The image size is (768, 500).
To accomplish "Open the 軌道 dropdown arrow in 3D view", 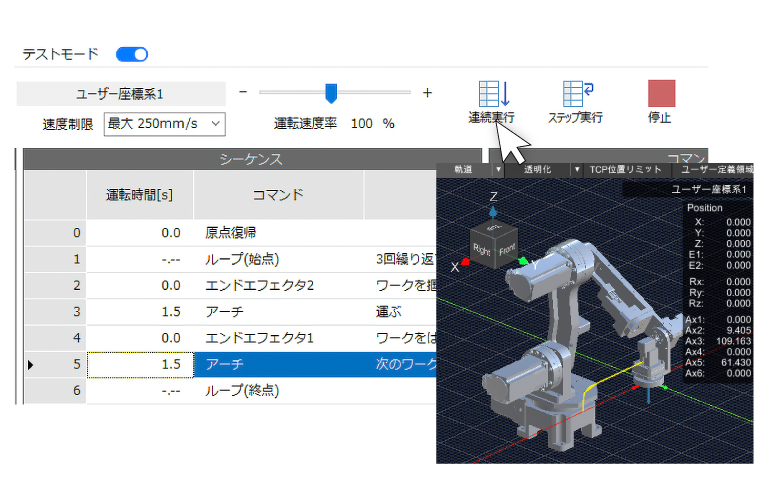I will coord(499,169).
